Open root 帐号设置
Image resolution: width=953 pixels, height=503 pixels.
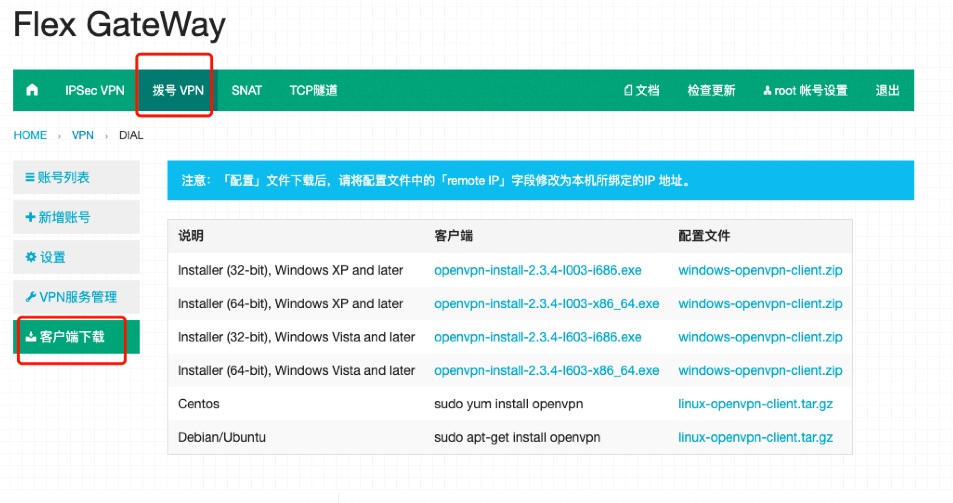pos(805,91)
